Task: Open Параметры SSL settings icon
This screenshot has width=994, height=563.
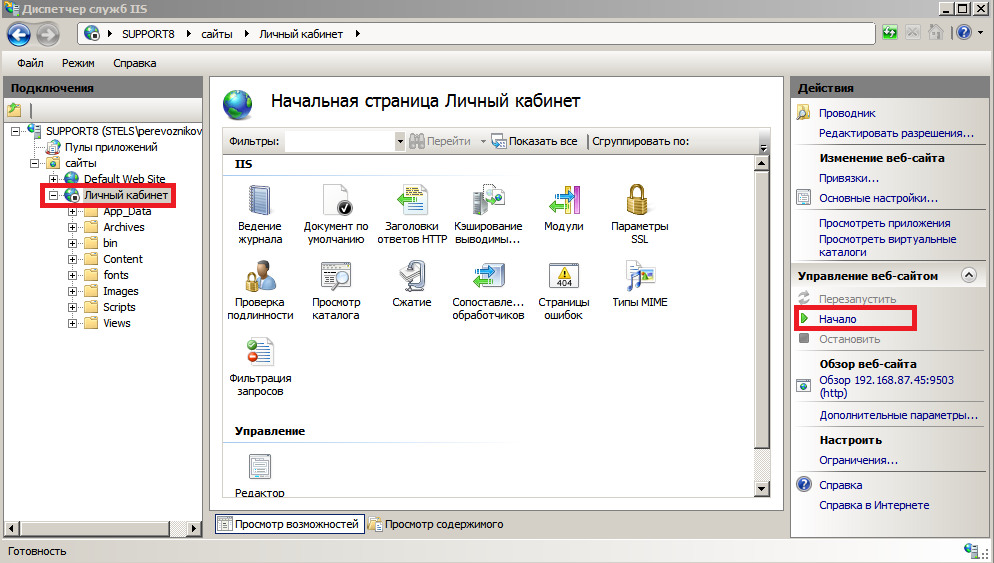Action: point(640,214)
